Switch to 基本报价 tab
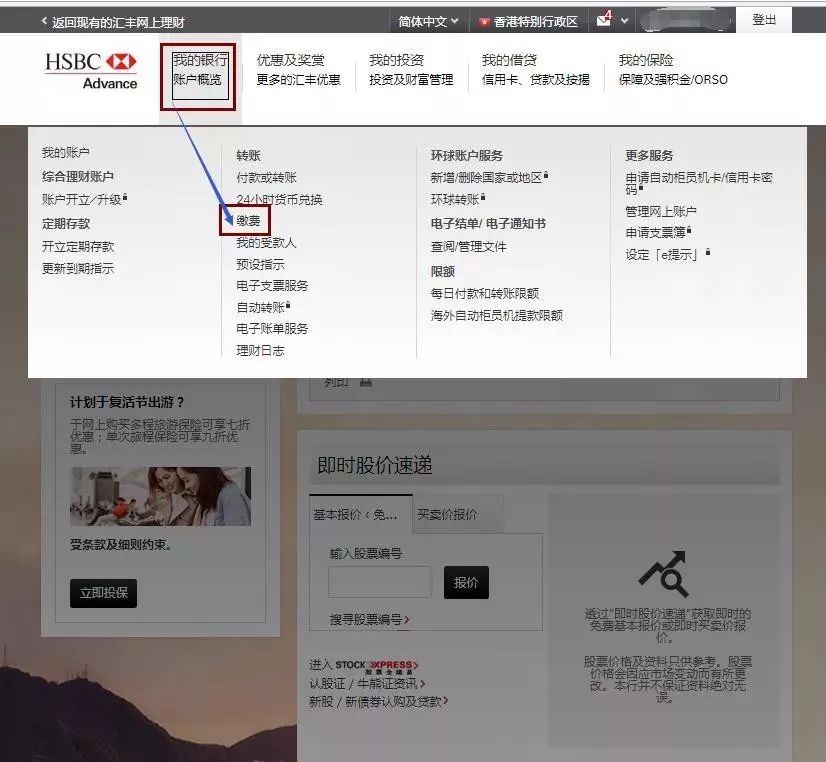Image resolution: width=826 pixels, height=762 pixels. tap(360, 514)
